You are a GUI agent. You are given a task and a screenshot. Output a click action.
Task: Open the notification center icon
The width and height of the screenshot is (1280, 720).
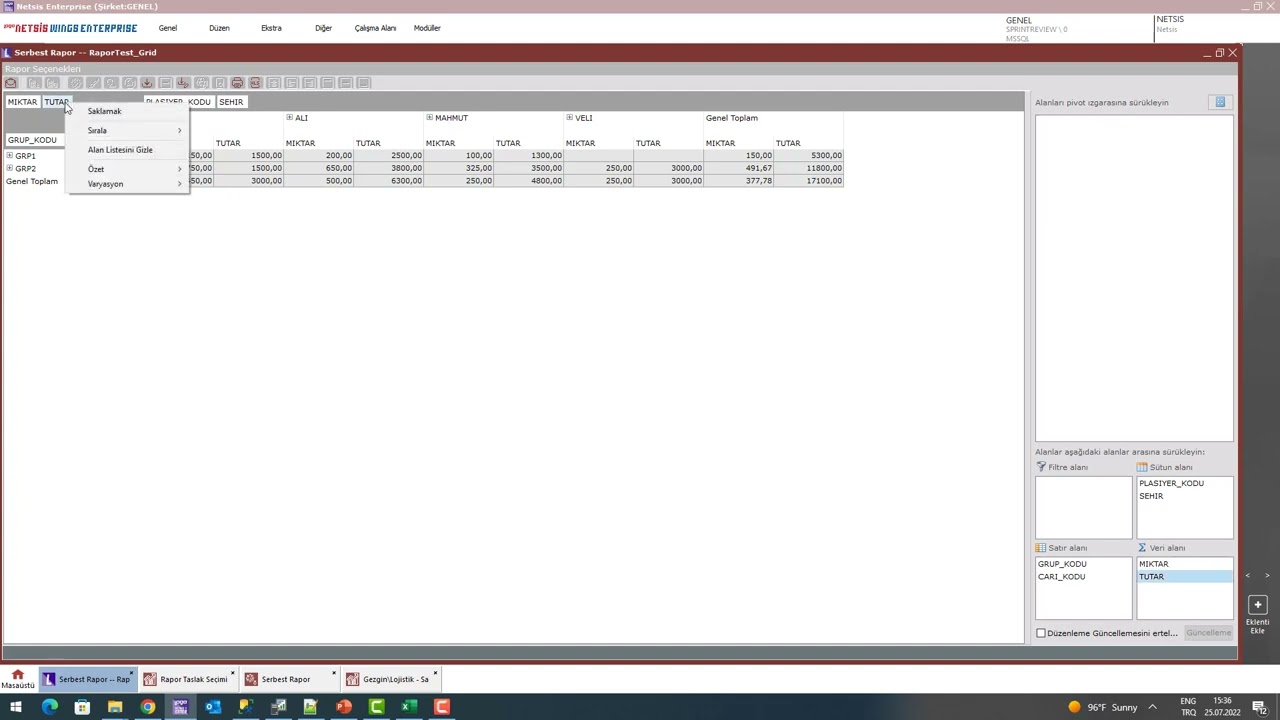click(1261, 707)
